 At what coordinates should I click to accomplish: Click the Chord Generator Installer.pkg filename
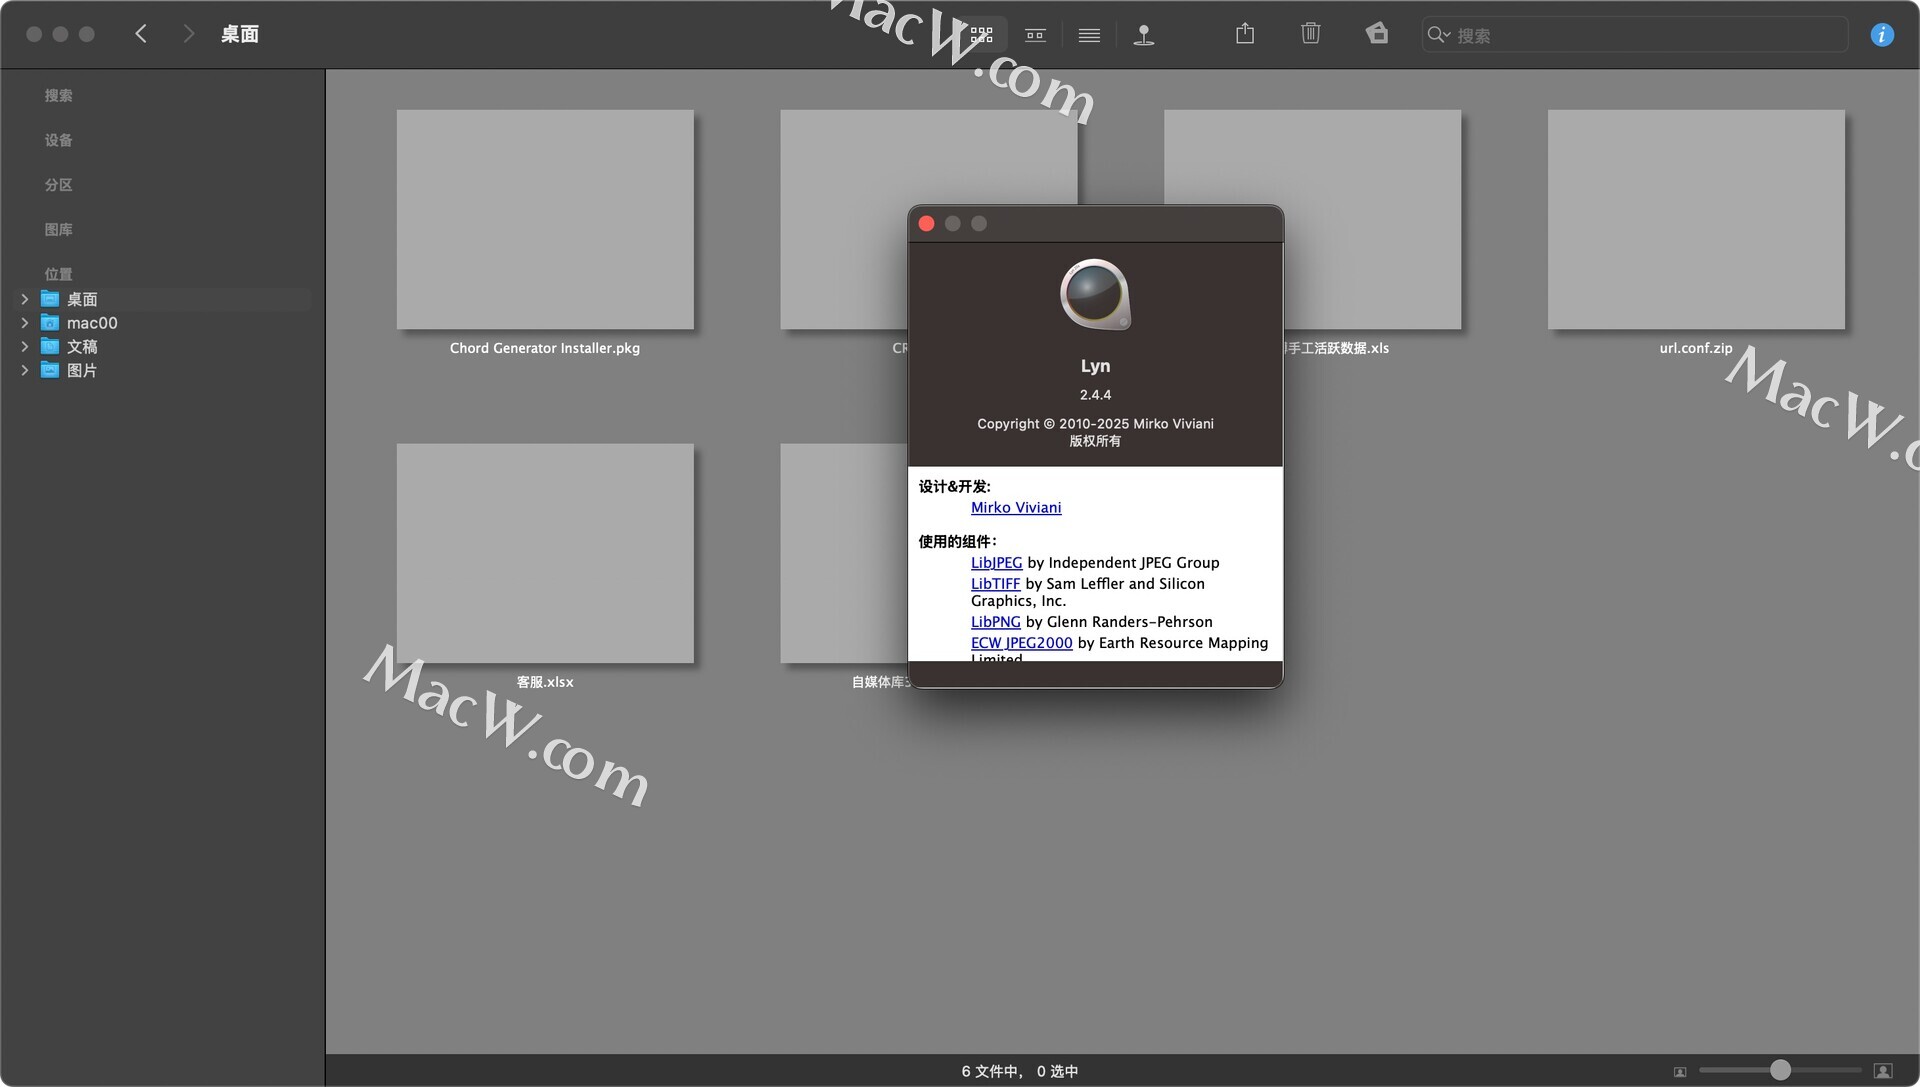click(545, 348)
